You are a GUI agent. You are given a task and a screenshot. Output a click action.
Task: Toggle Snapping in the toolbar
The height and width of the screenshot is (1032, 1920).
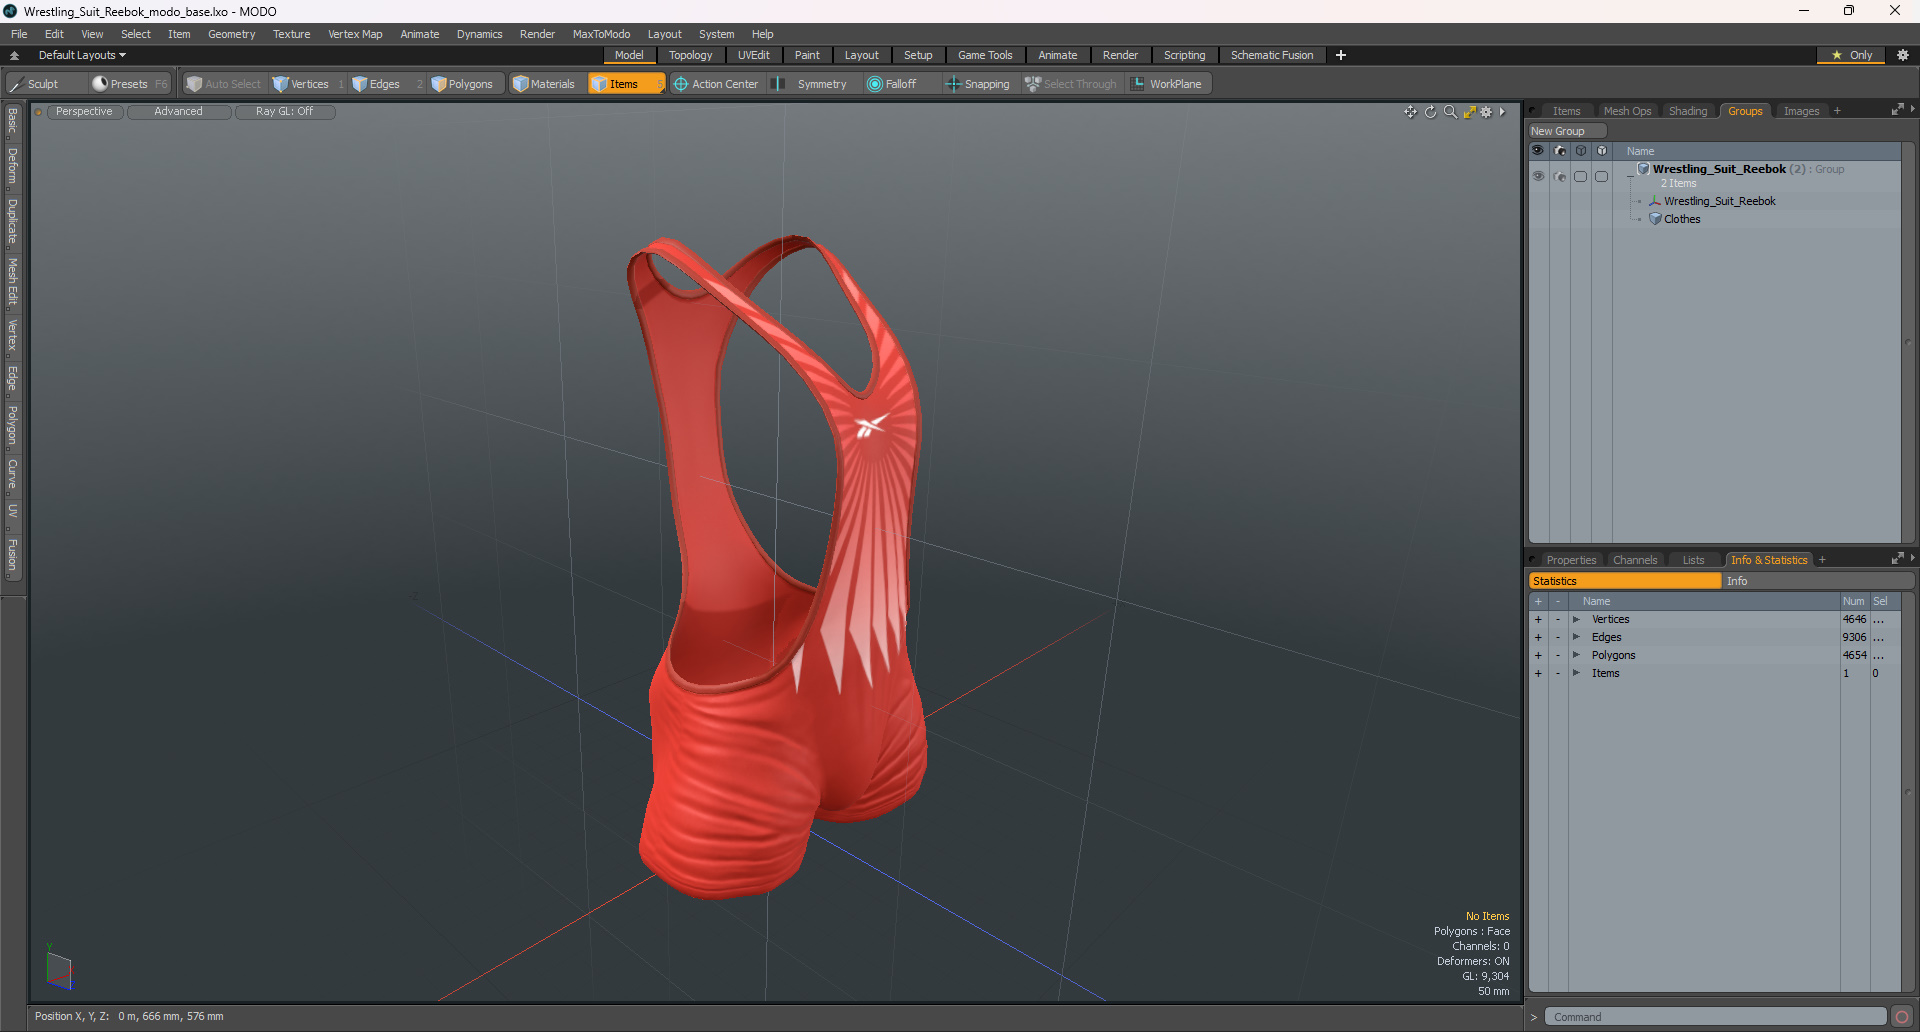pyautogui.click(x=978, y=84)
